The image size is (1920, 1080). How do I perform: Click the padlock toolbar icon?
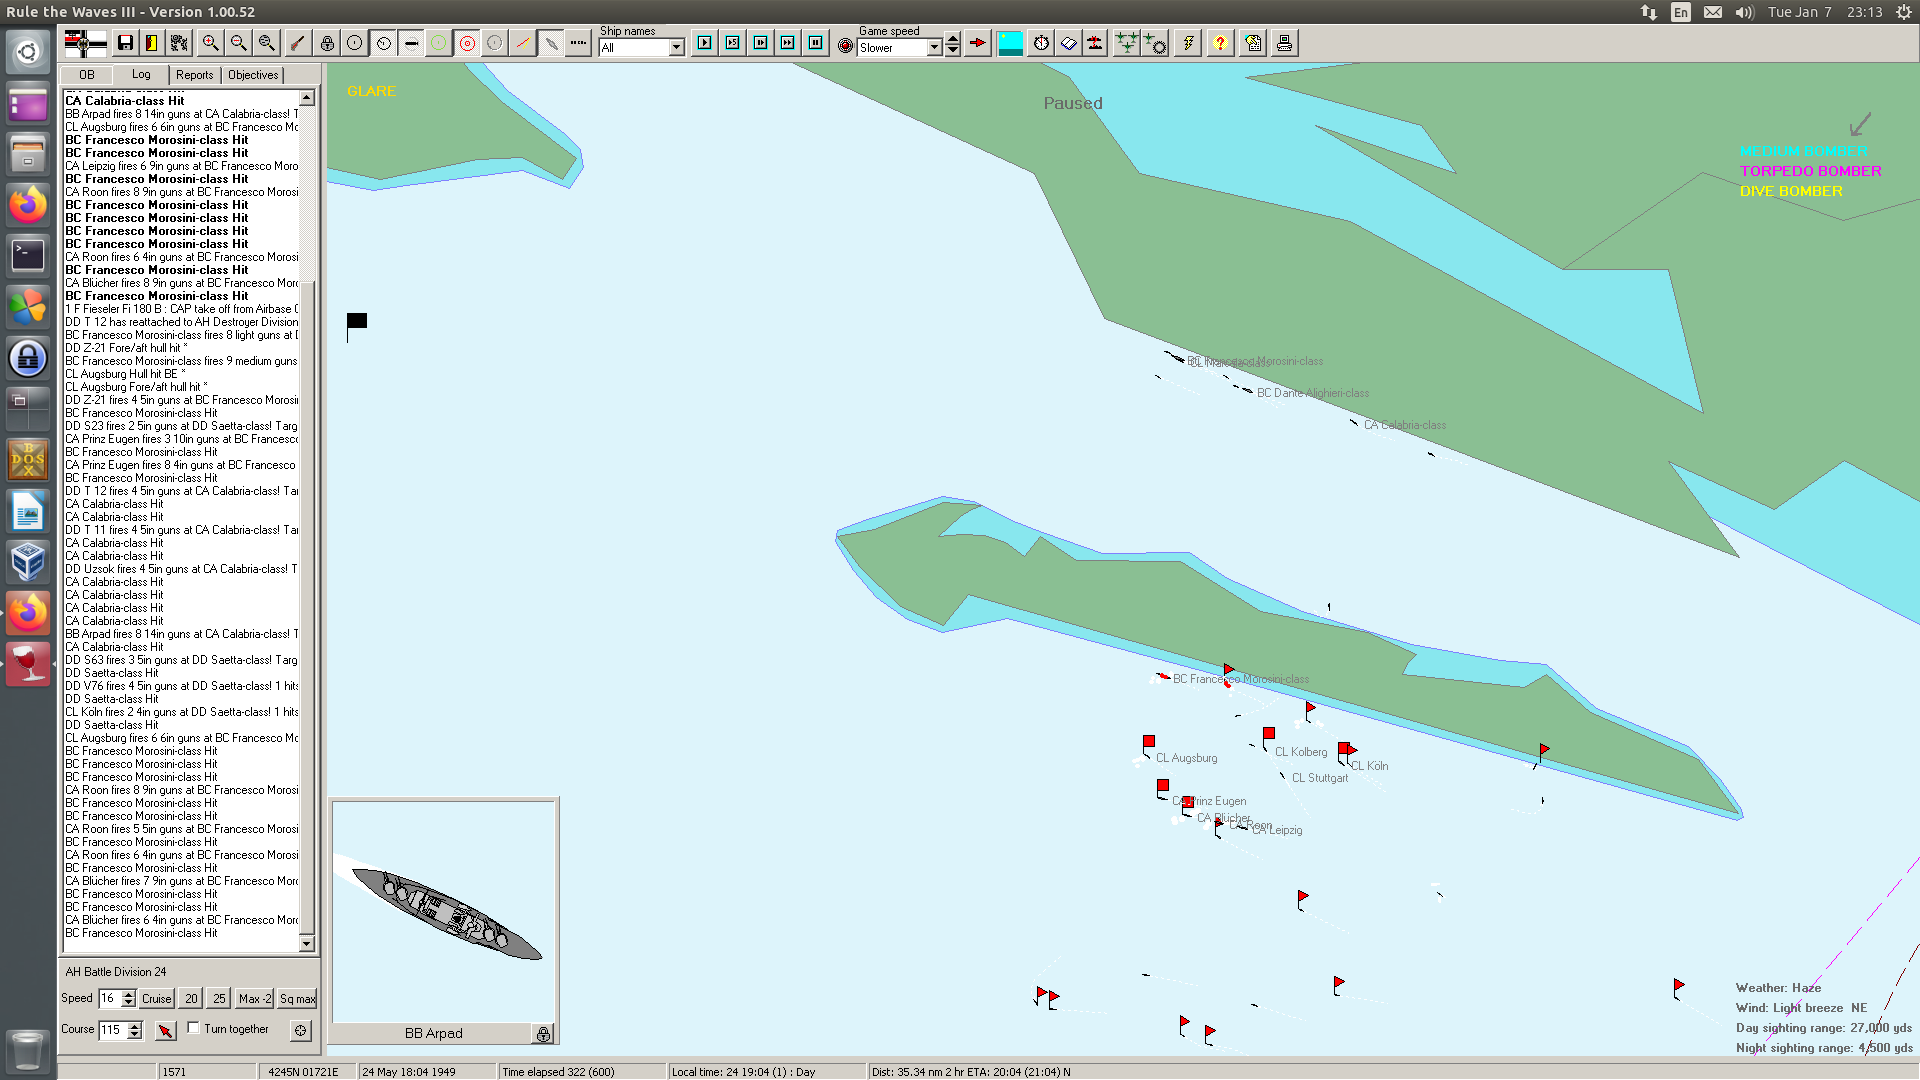point(327,43)
